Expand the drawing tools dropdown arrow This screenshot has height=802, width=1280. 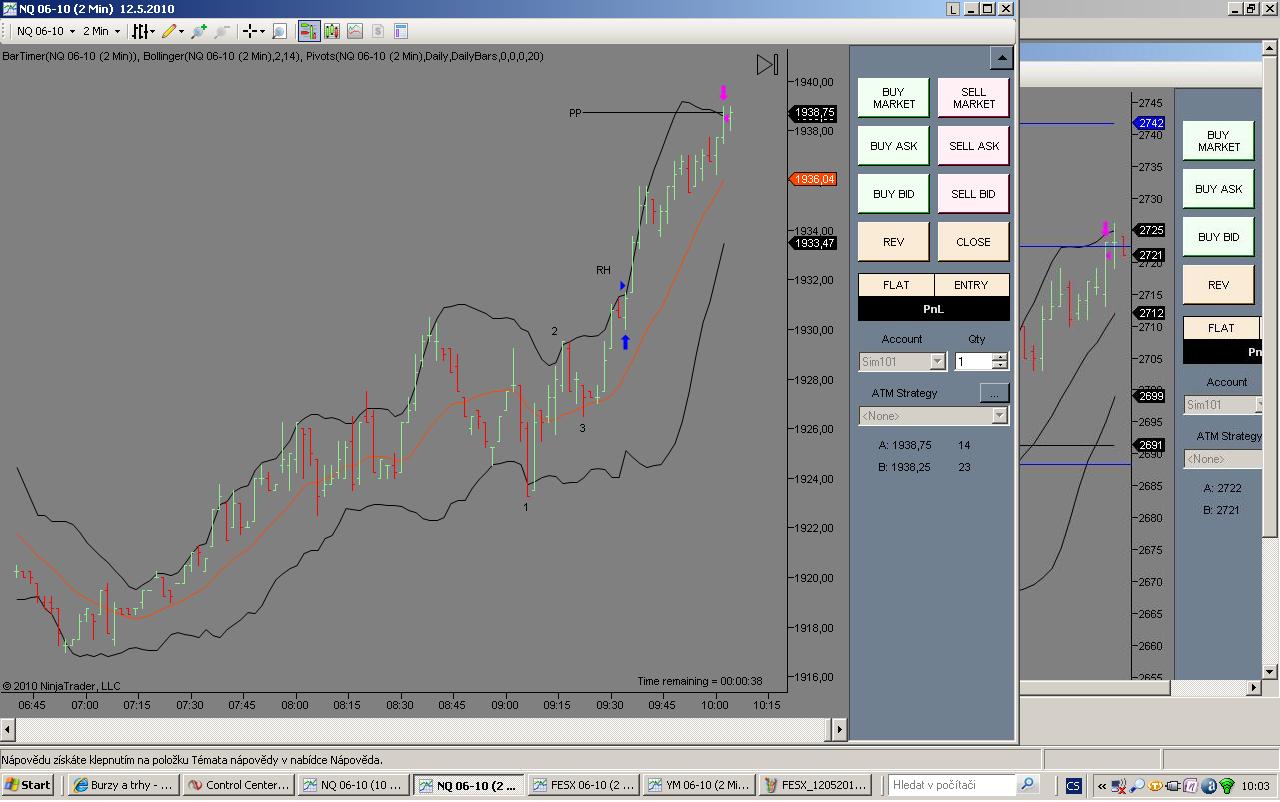(182, 32)
